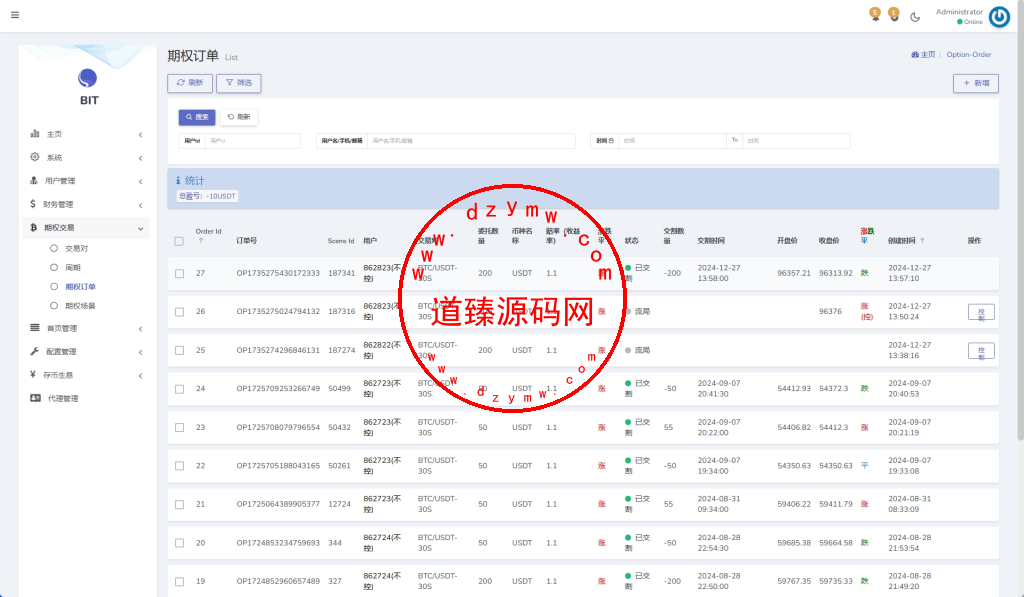Viewport: 1024px width, 597px height.
Task: Expand the 首页管理 menu chevron
Action: (x=140, y=329)
